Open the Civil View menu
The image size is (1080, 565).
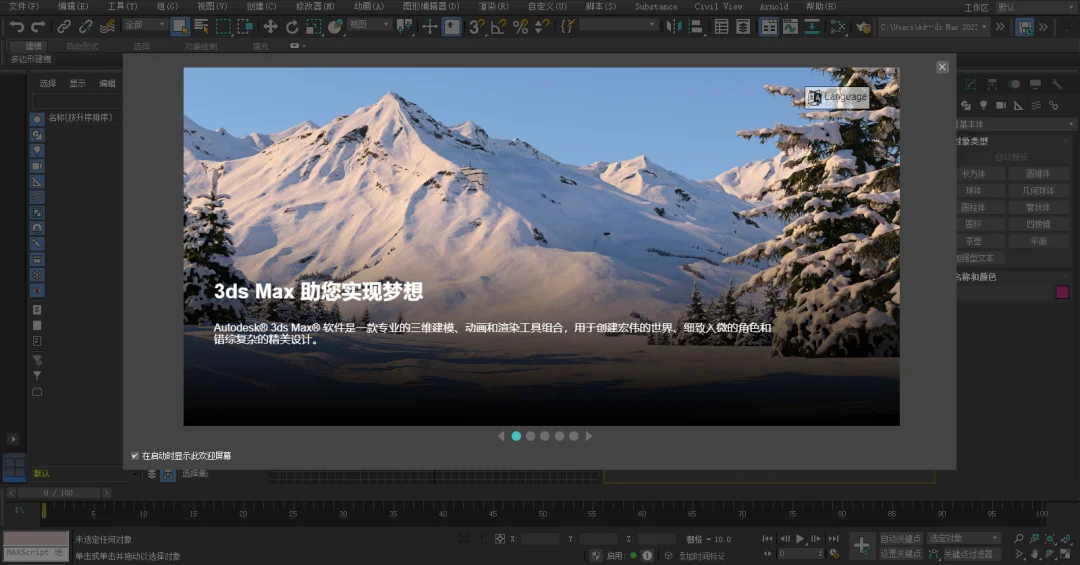coord(718,6)
